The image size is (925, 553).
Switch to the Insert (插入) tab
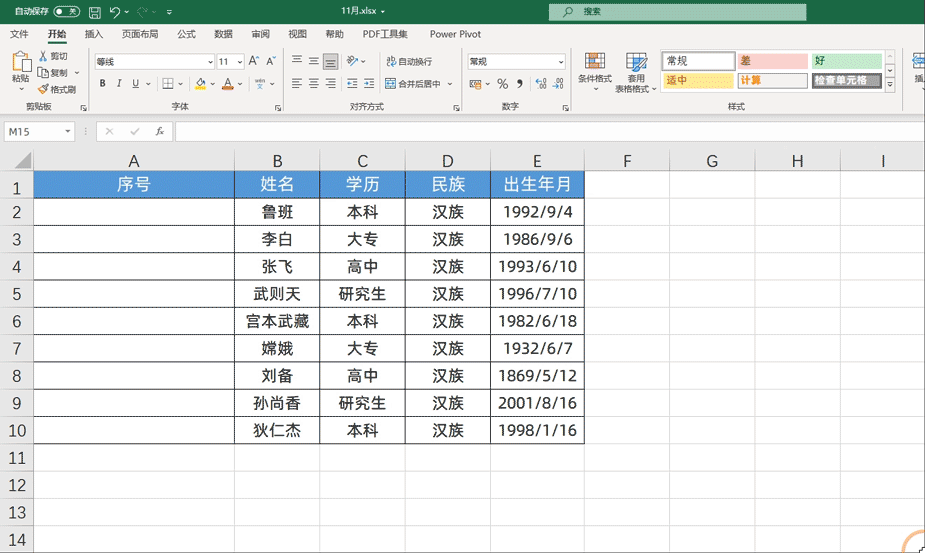point(93,34)
